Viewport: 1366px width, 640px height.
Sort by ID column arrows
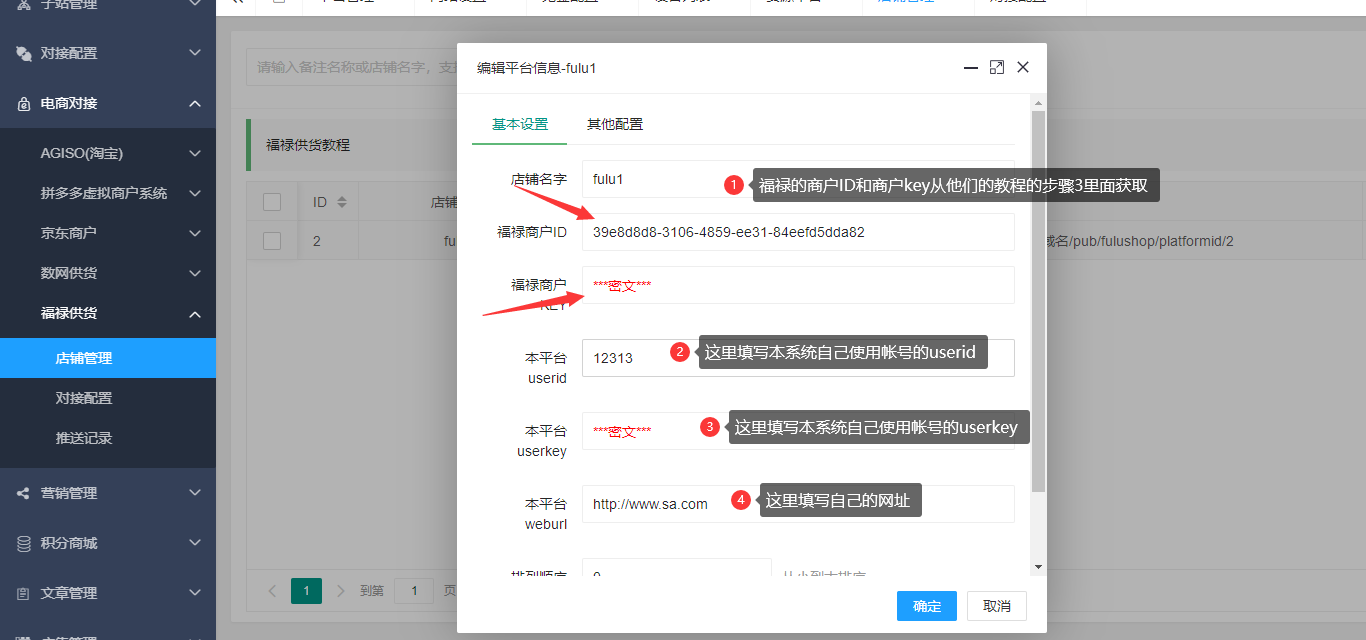click(342, 202)
